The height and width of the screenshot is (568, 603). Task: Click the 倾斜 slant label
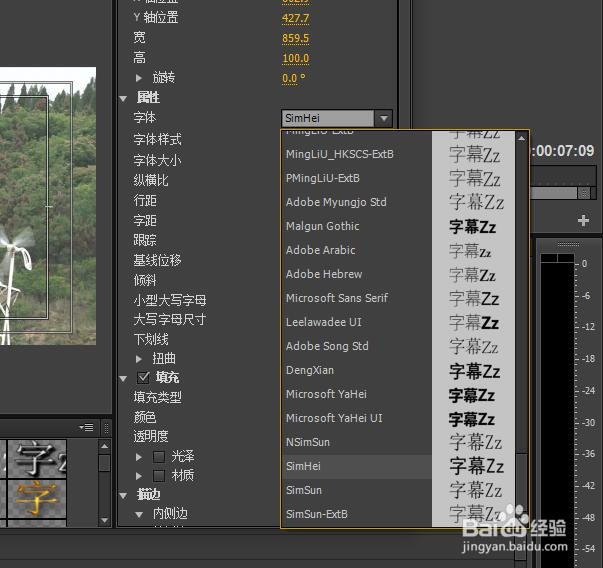145,280
